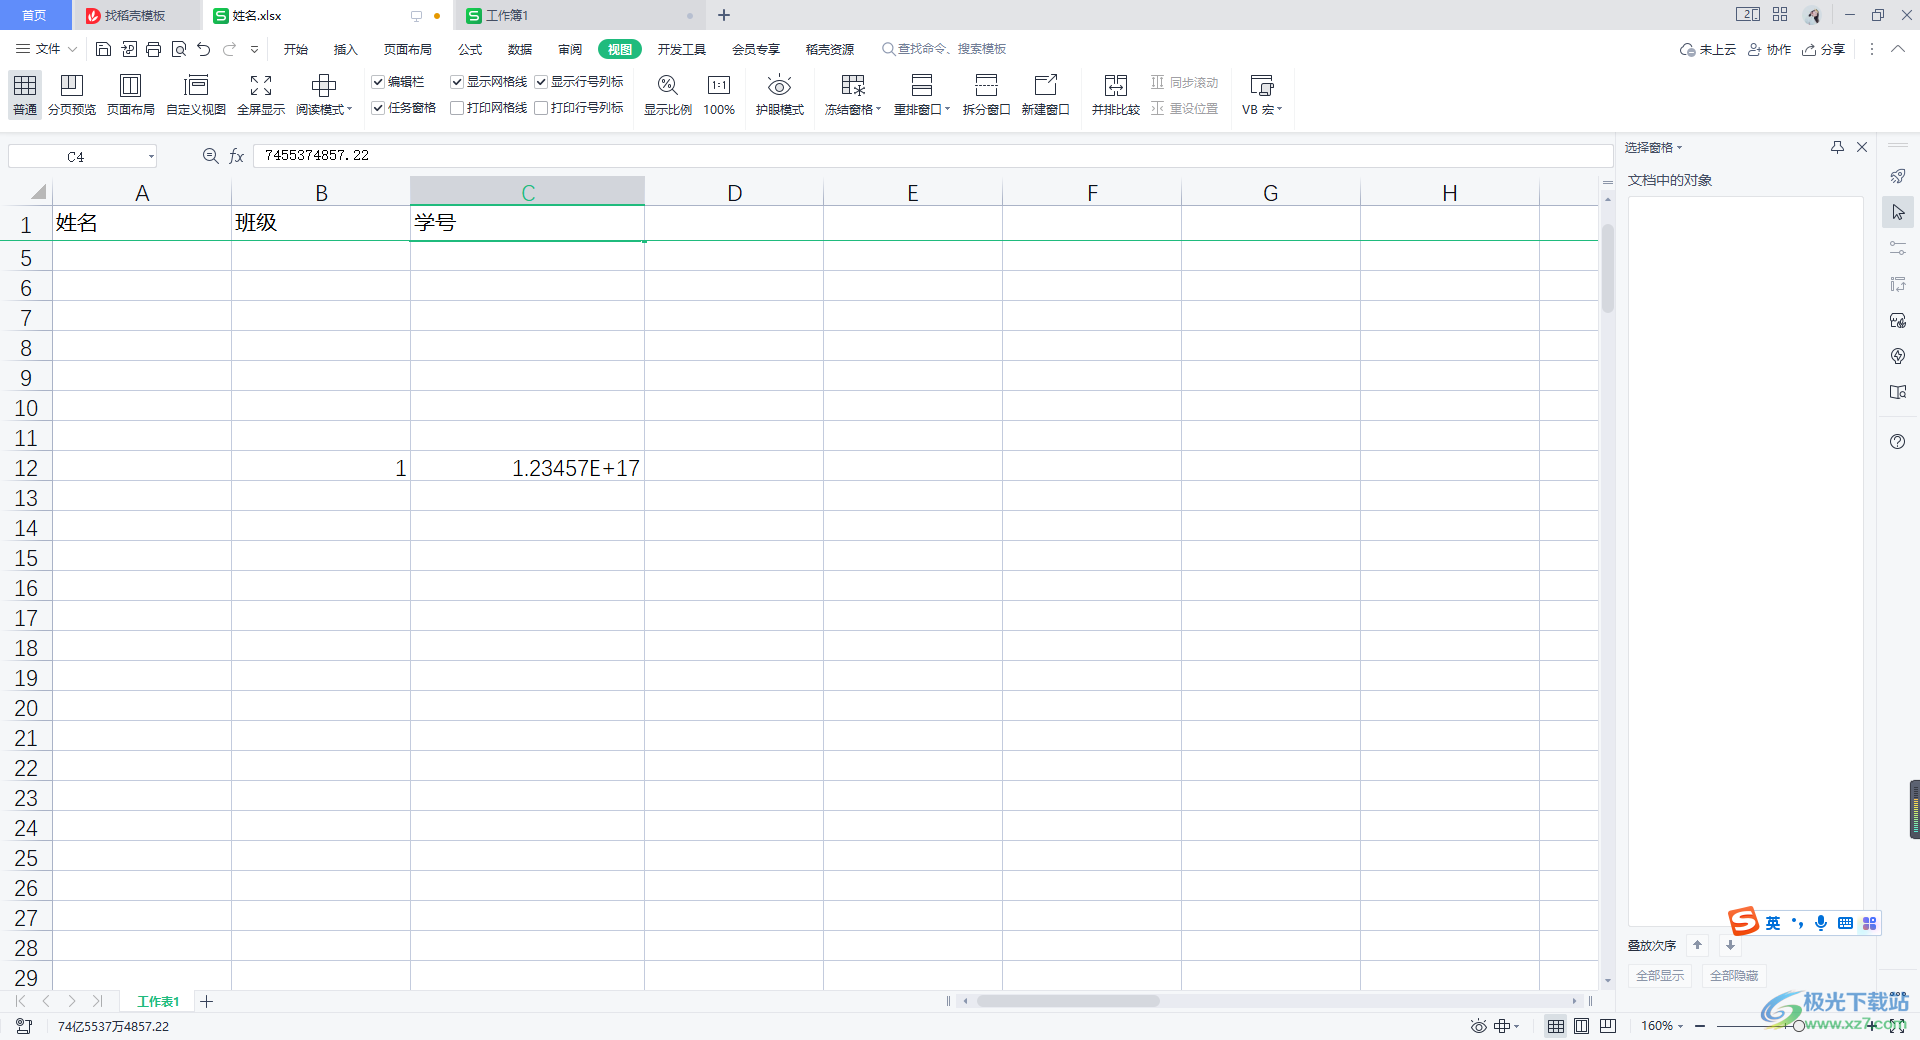Pin the selection pane using the pin icon

[1837, 147]
